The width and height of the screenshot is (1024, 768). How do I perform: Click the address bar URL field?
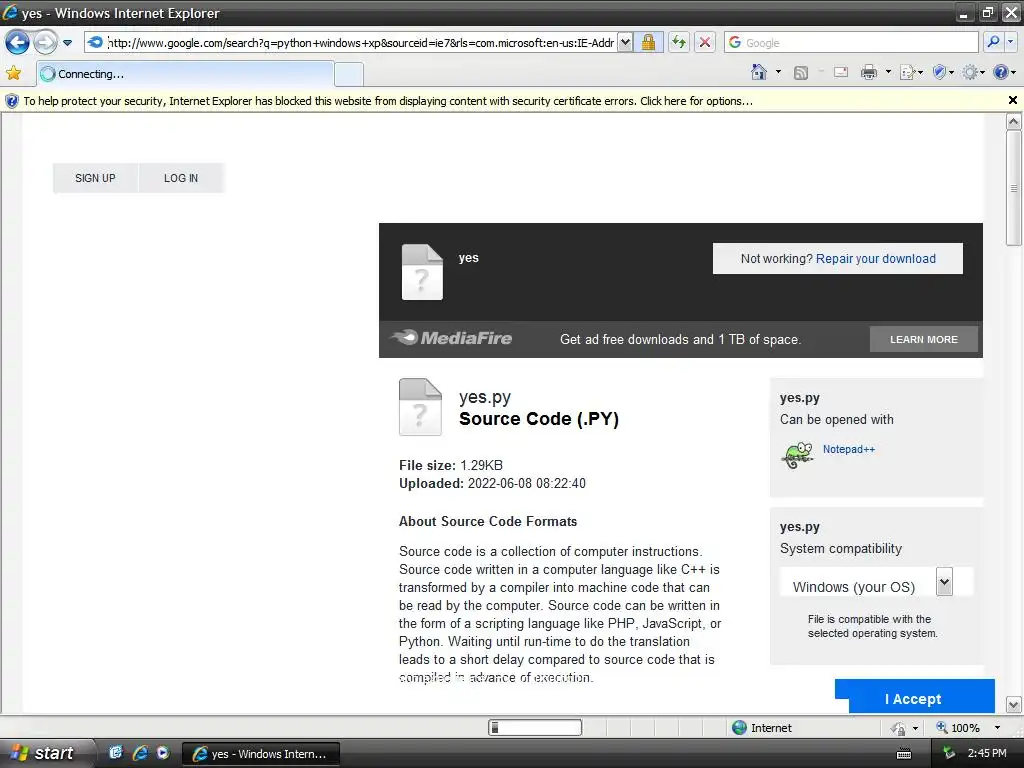(360, 43)
